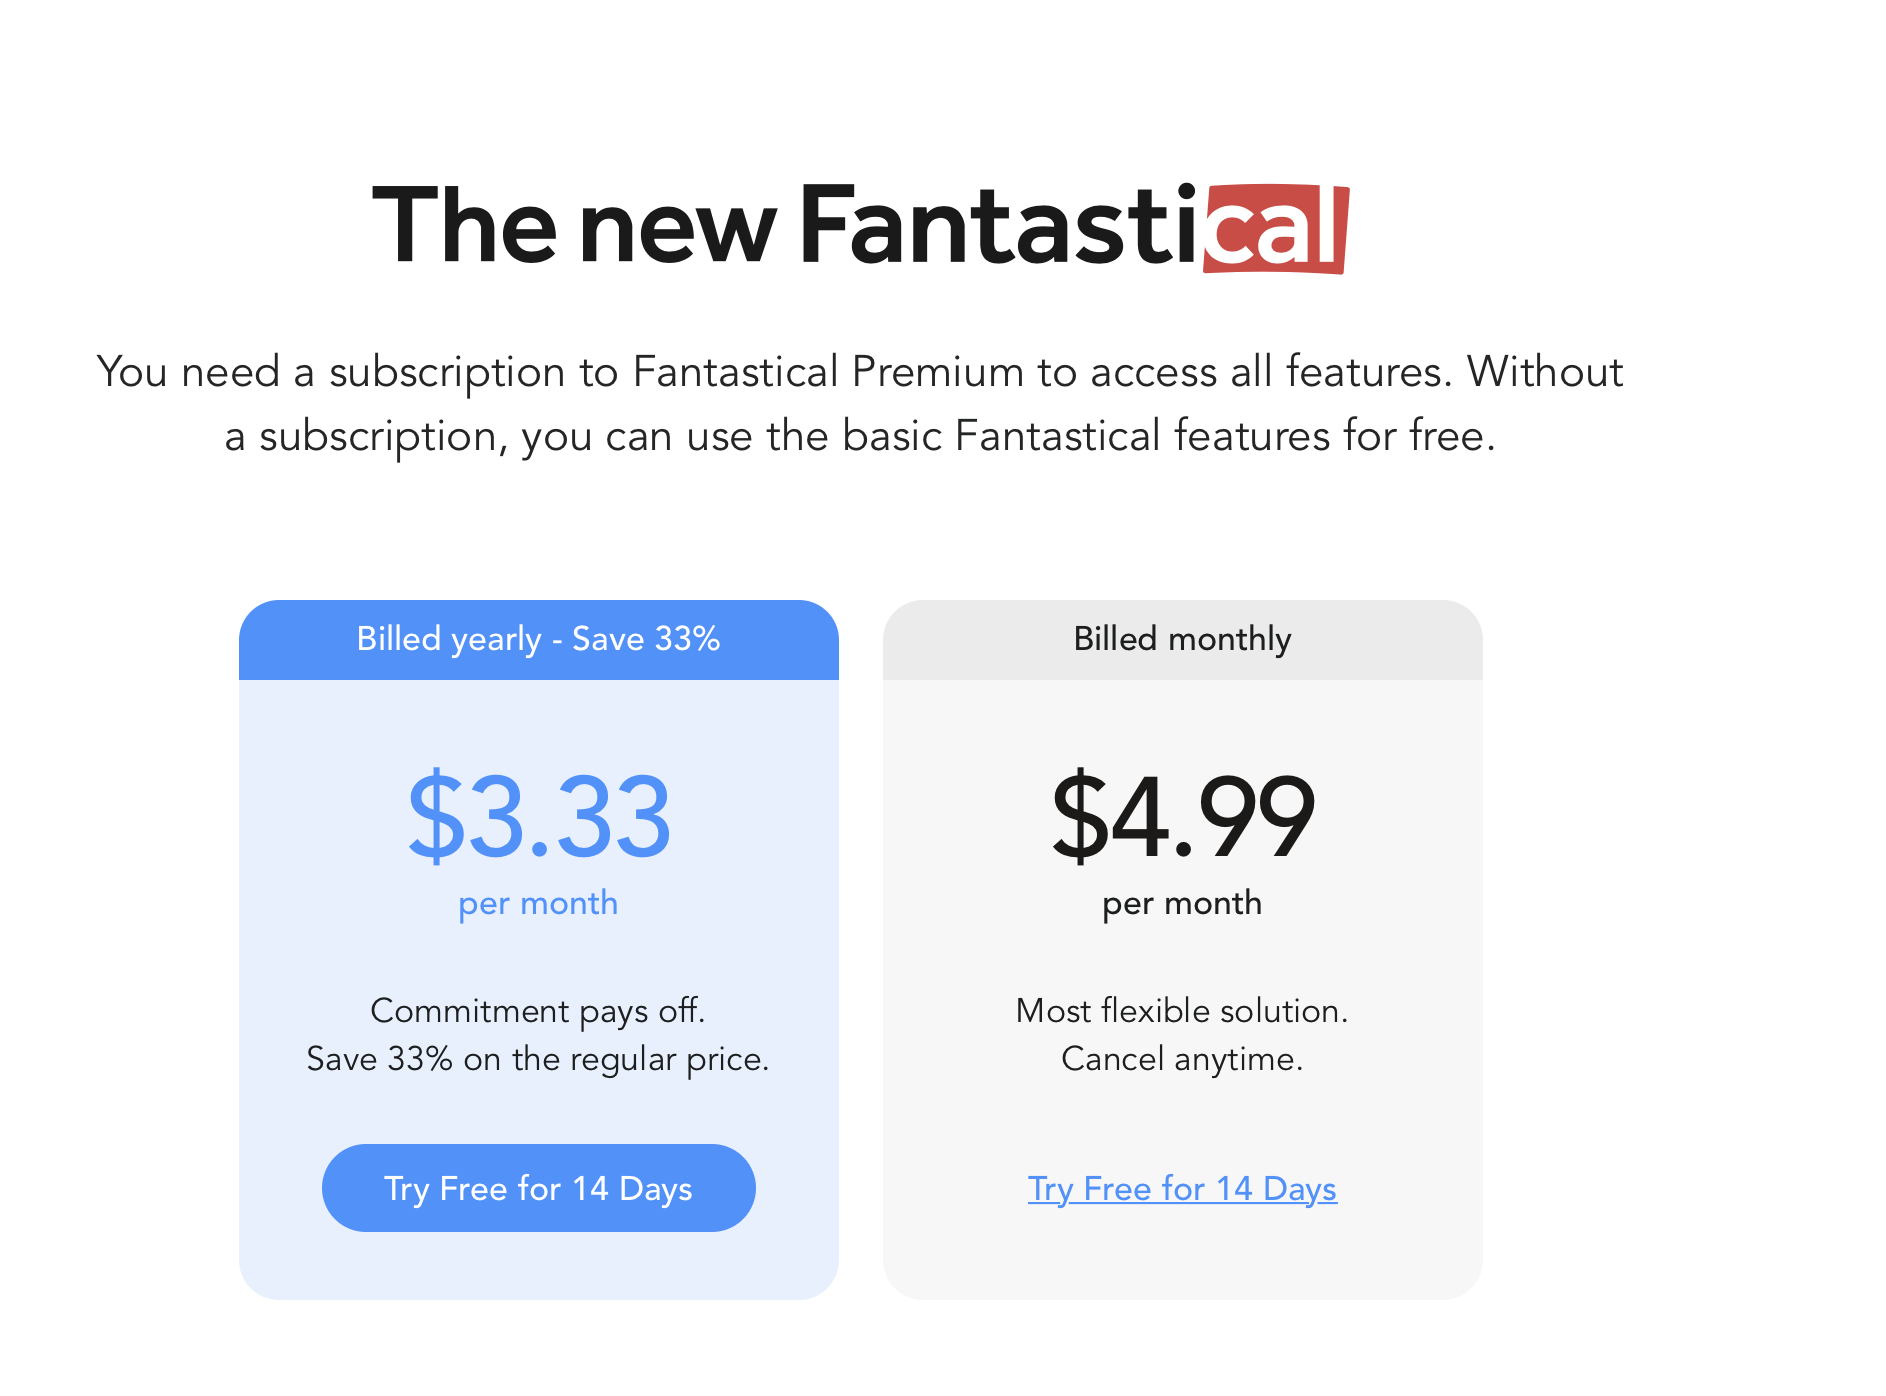The image size is (1886, 1396).
Task: Click the 'Cancel anytime.' text
Action: tap(1182, 1059)
